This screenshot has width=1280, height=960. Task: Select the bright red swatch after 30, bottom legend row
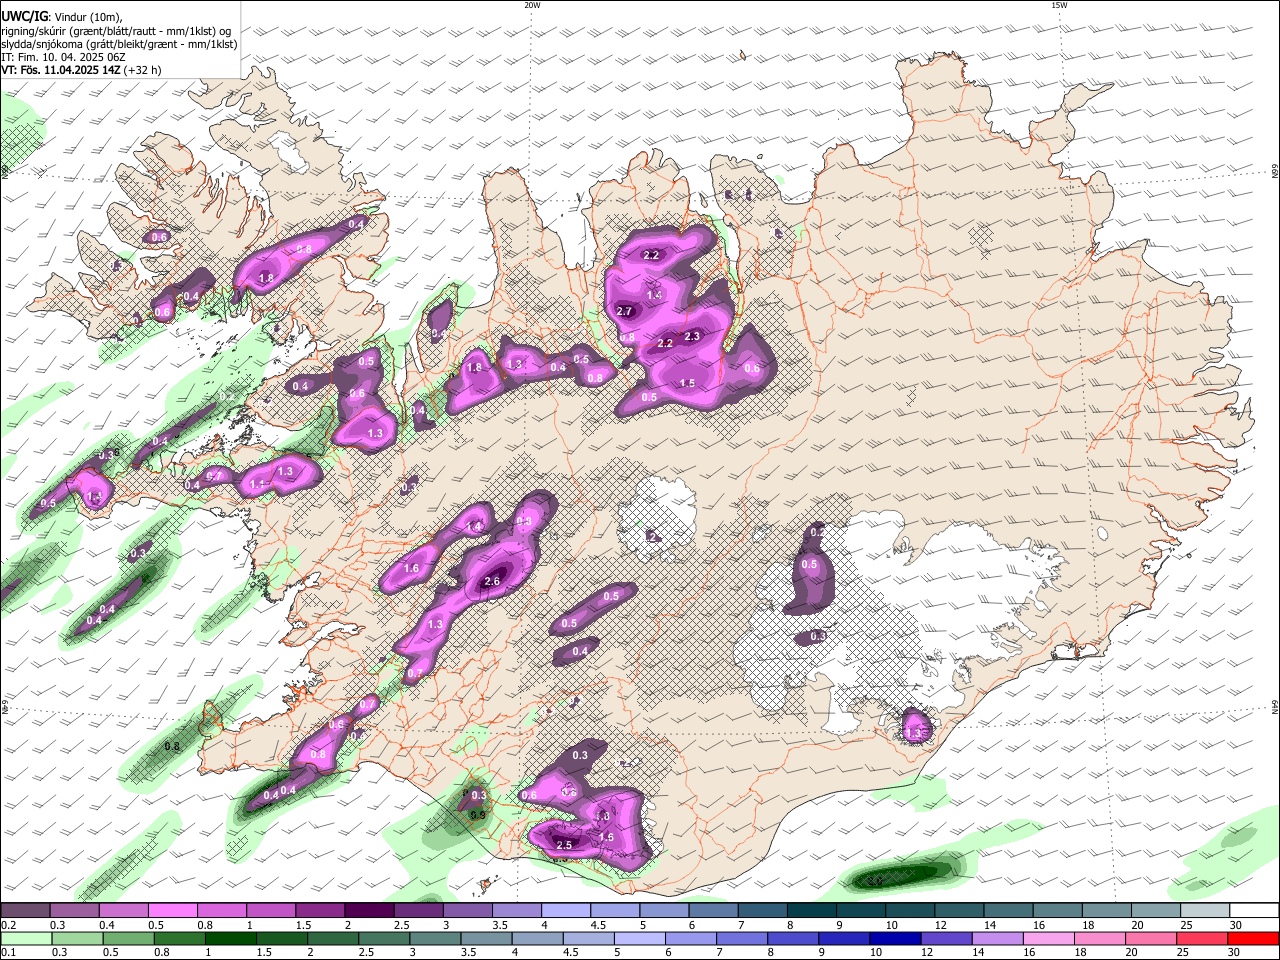[1252, 939]
